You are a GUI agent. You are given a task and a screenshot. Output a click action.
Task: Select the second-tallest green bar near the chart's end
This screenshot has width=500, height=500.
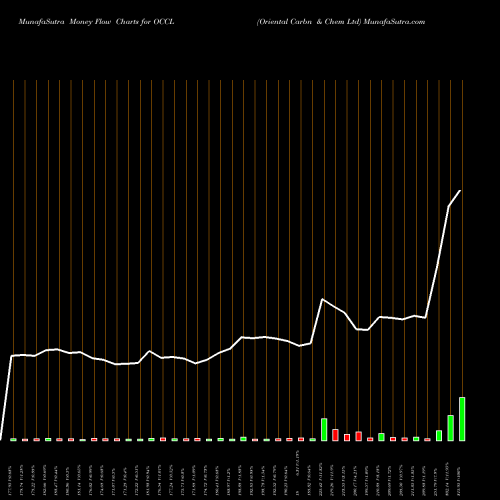[450, 428]
